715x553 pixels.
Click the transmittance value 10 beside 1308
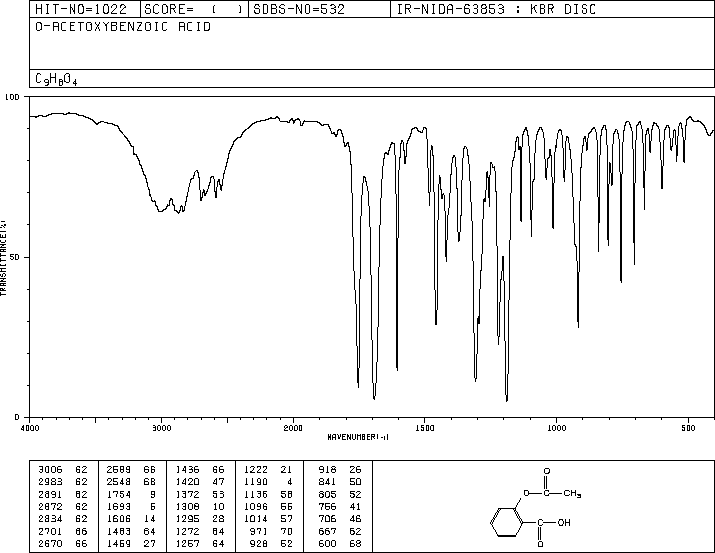point(218,506)
